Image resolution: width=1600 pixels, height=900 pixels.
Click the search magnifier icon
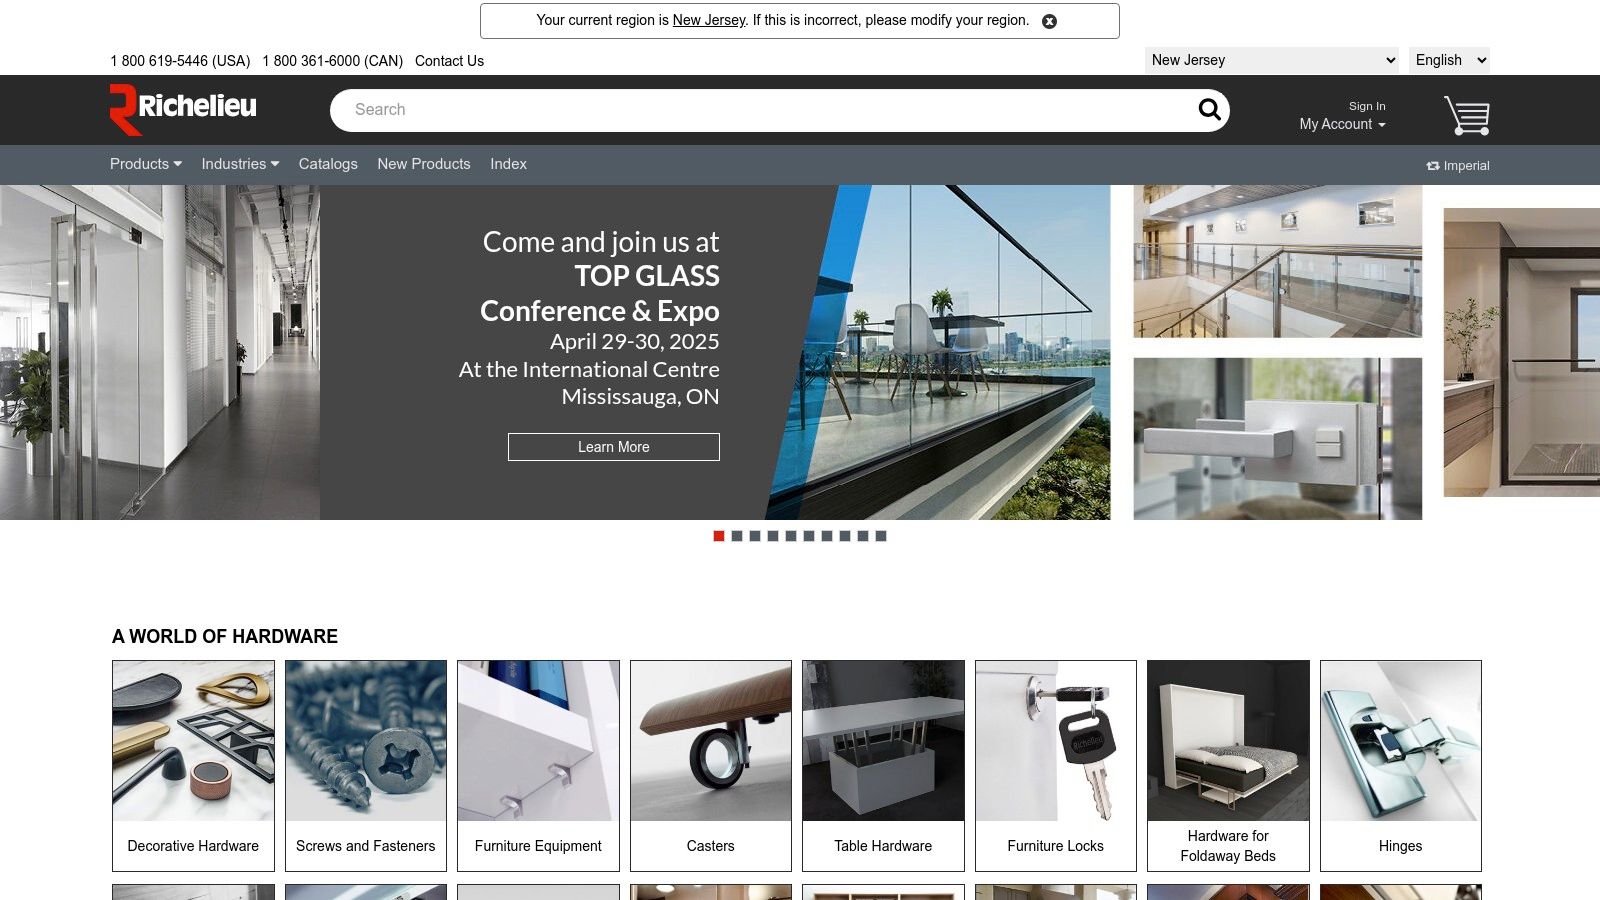tap(1209, 110)
